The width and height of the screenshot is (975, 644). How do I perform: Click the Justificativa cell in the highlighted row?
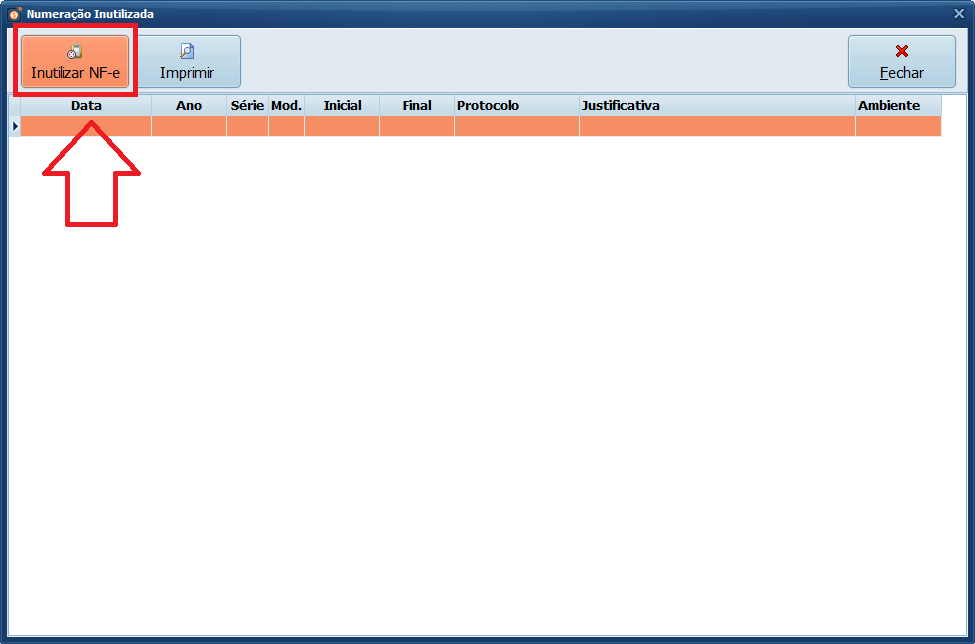point(716,126)
